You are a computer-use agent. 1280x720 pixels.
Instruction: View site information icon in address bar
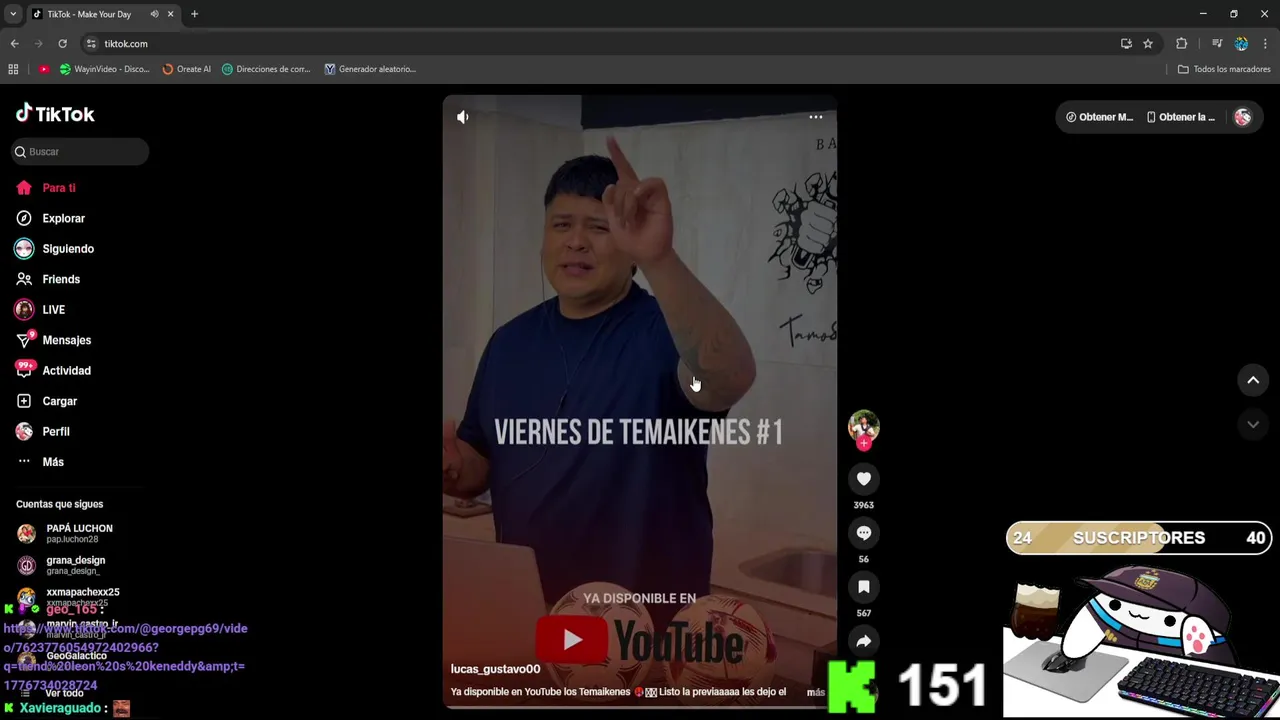pos(91,44)
